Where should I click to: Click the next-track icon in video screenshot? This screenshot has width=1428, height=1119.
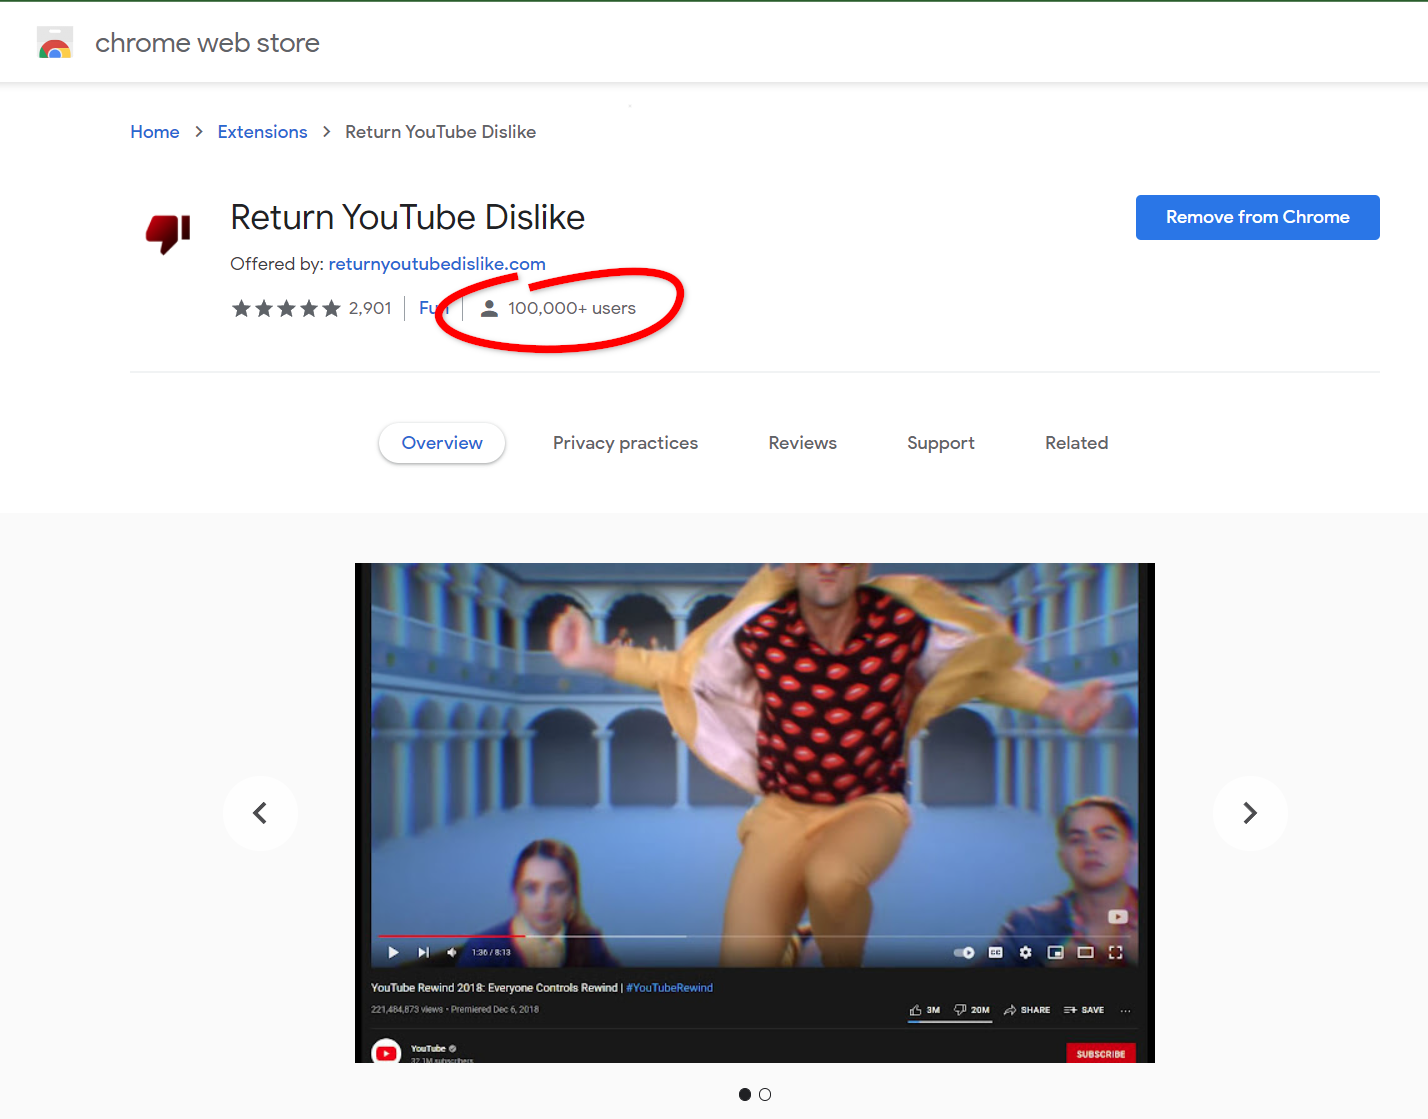point(423,952)
